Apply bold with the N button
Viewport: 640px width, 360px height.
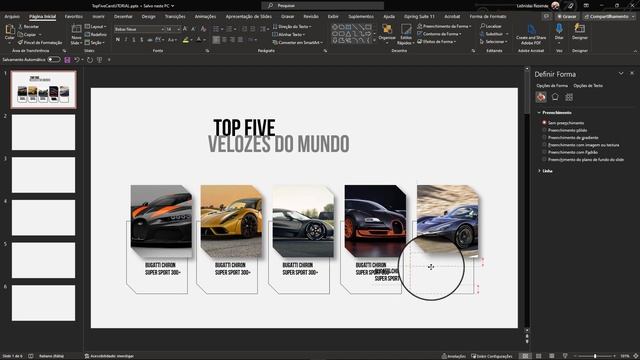point(118,40)
